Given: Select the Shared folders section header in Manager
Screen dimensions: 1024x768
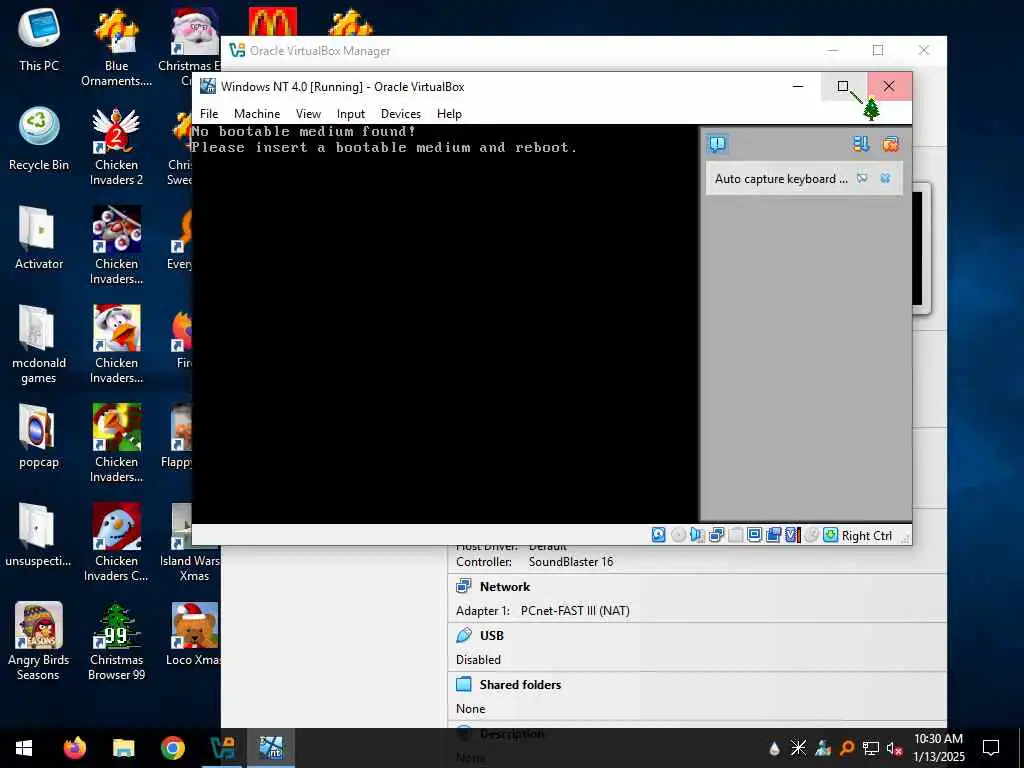Looking at the screenshot, I should [x=520, y=684].
